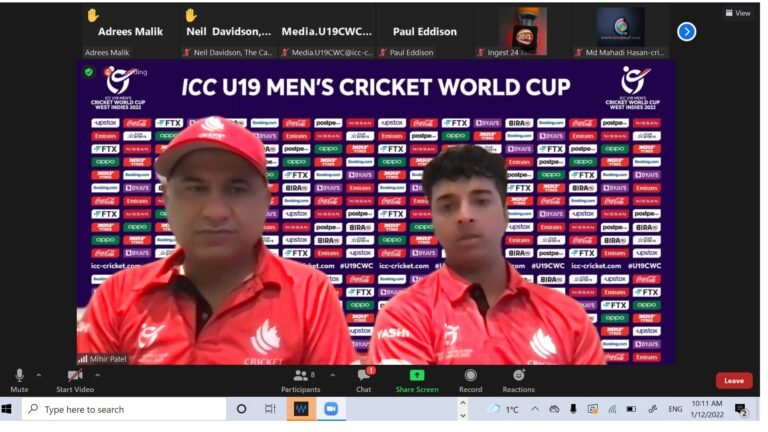The width and height of the screenshot is (768, 432).
Task: Click the microphone tray icon
Action: [x=573, y=409]
